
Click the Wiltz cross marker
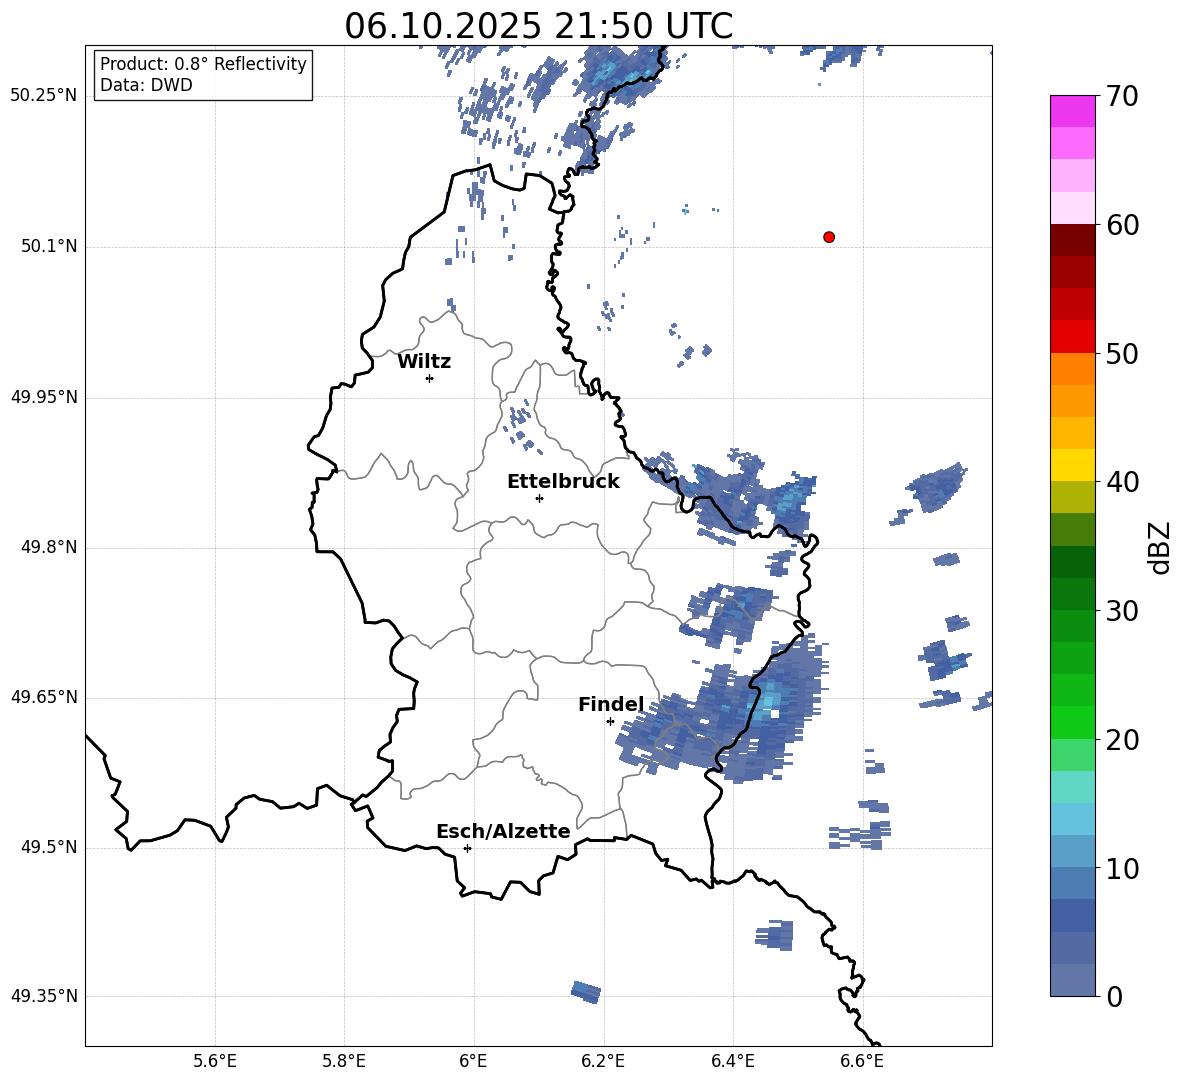[430, 378]
